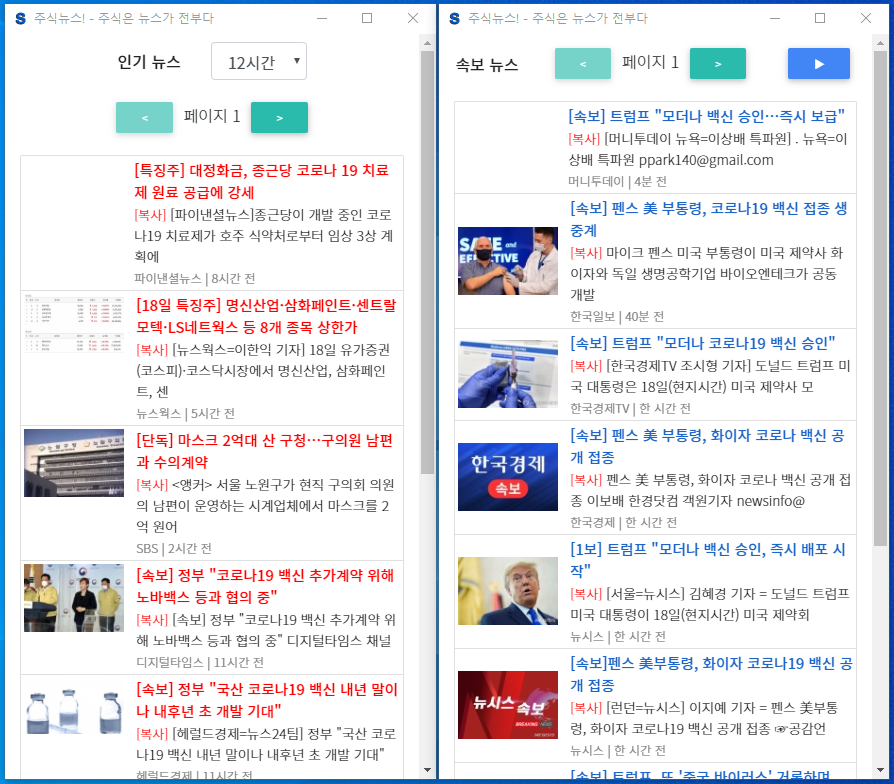Viewport: 894px width, 784px height.
Task: Open 펜스 美 부통령 백신 접종 생중계 article
Action: (x=709, y=220)
